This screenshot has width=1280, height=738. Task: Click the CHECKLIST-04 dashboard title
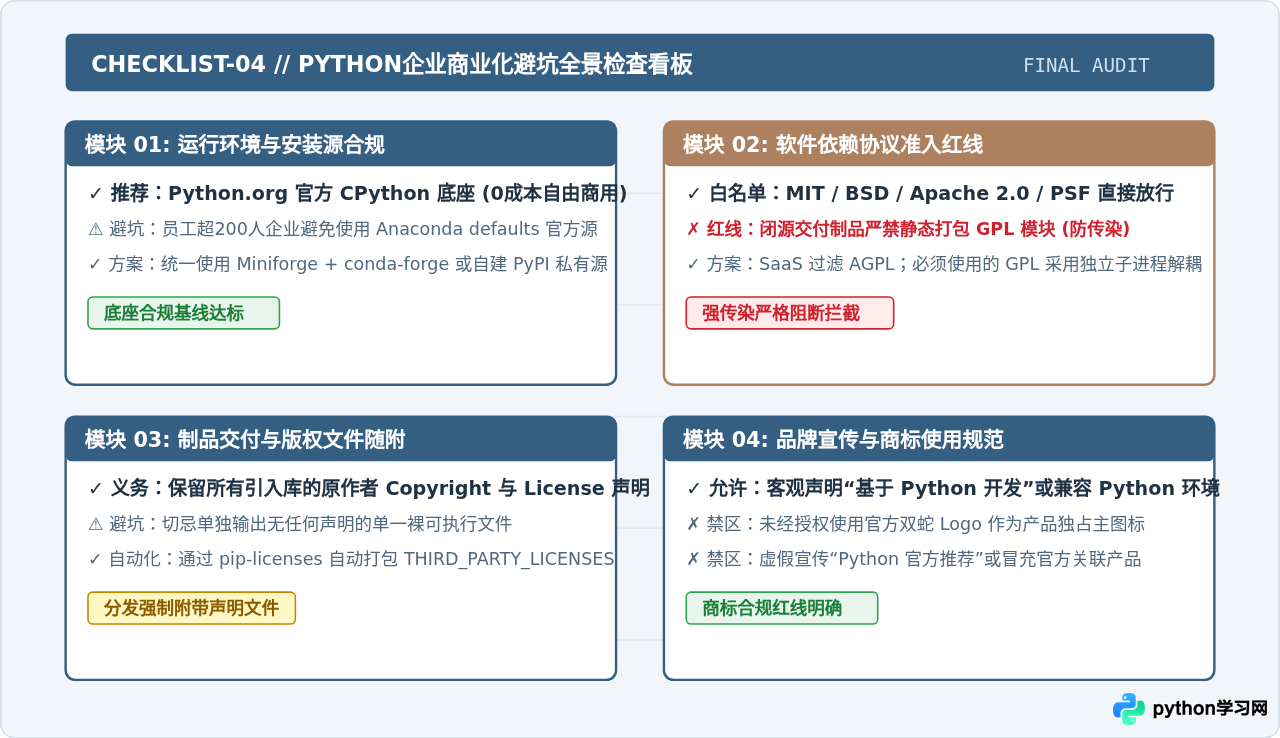[392, 65]
